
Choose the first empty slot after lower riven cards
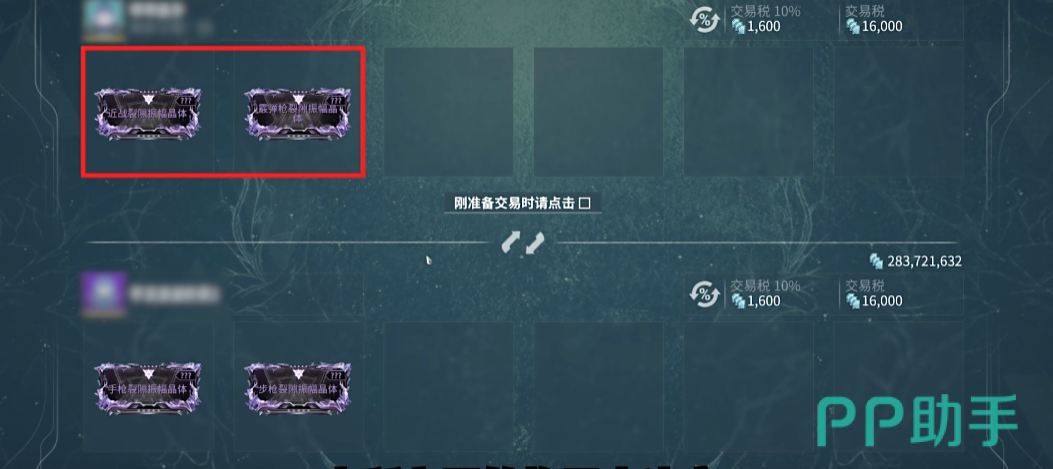pyautogui.click(x=449, y=386)
